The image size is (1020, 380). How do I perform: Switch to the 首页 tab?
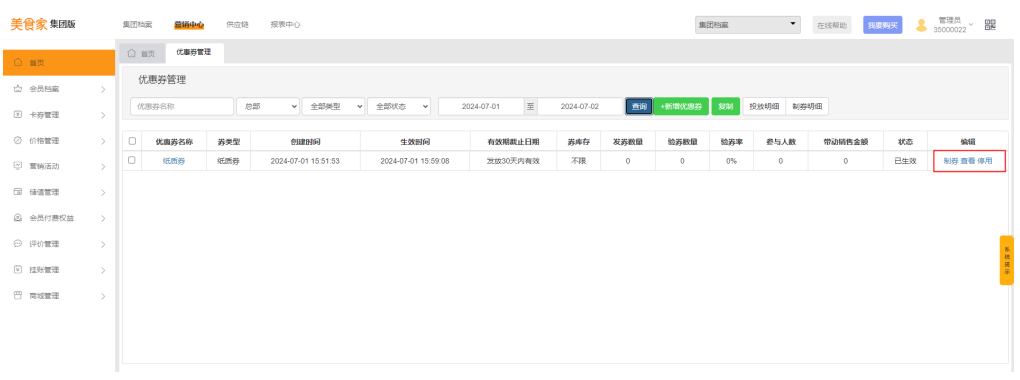click(142, 53)
